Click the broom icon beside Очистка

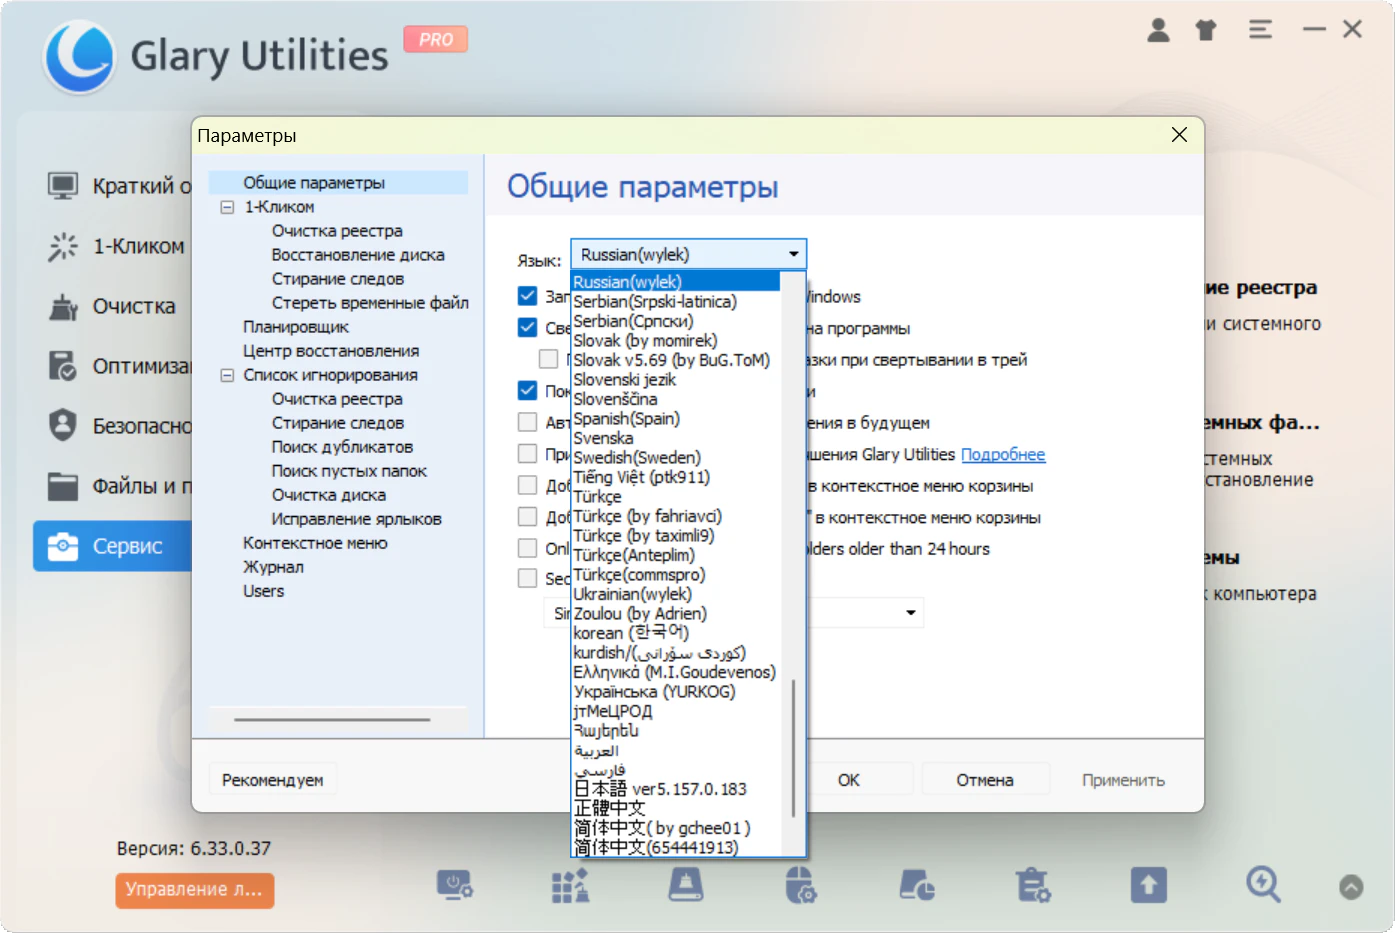(63, 306)
